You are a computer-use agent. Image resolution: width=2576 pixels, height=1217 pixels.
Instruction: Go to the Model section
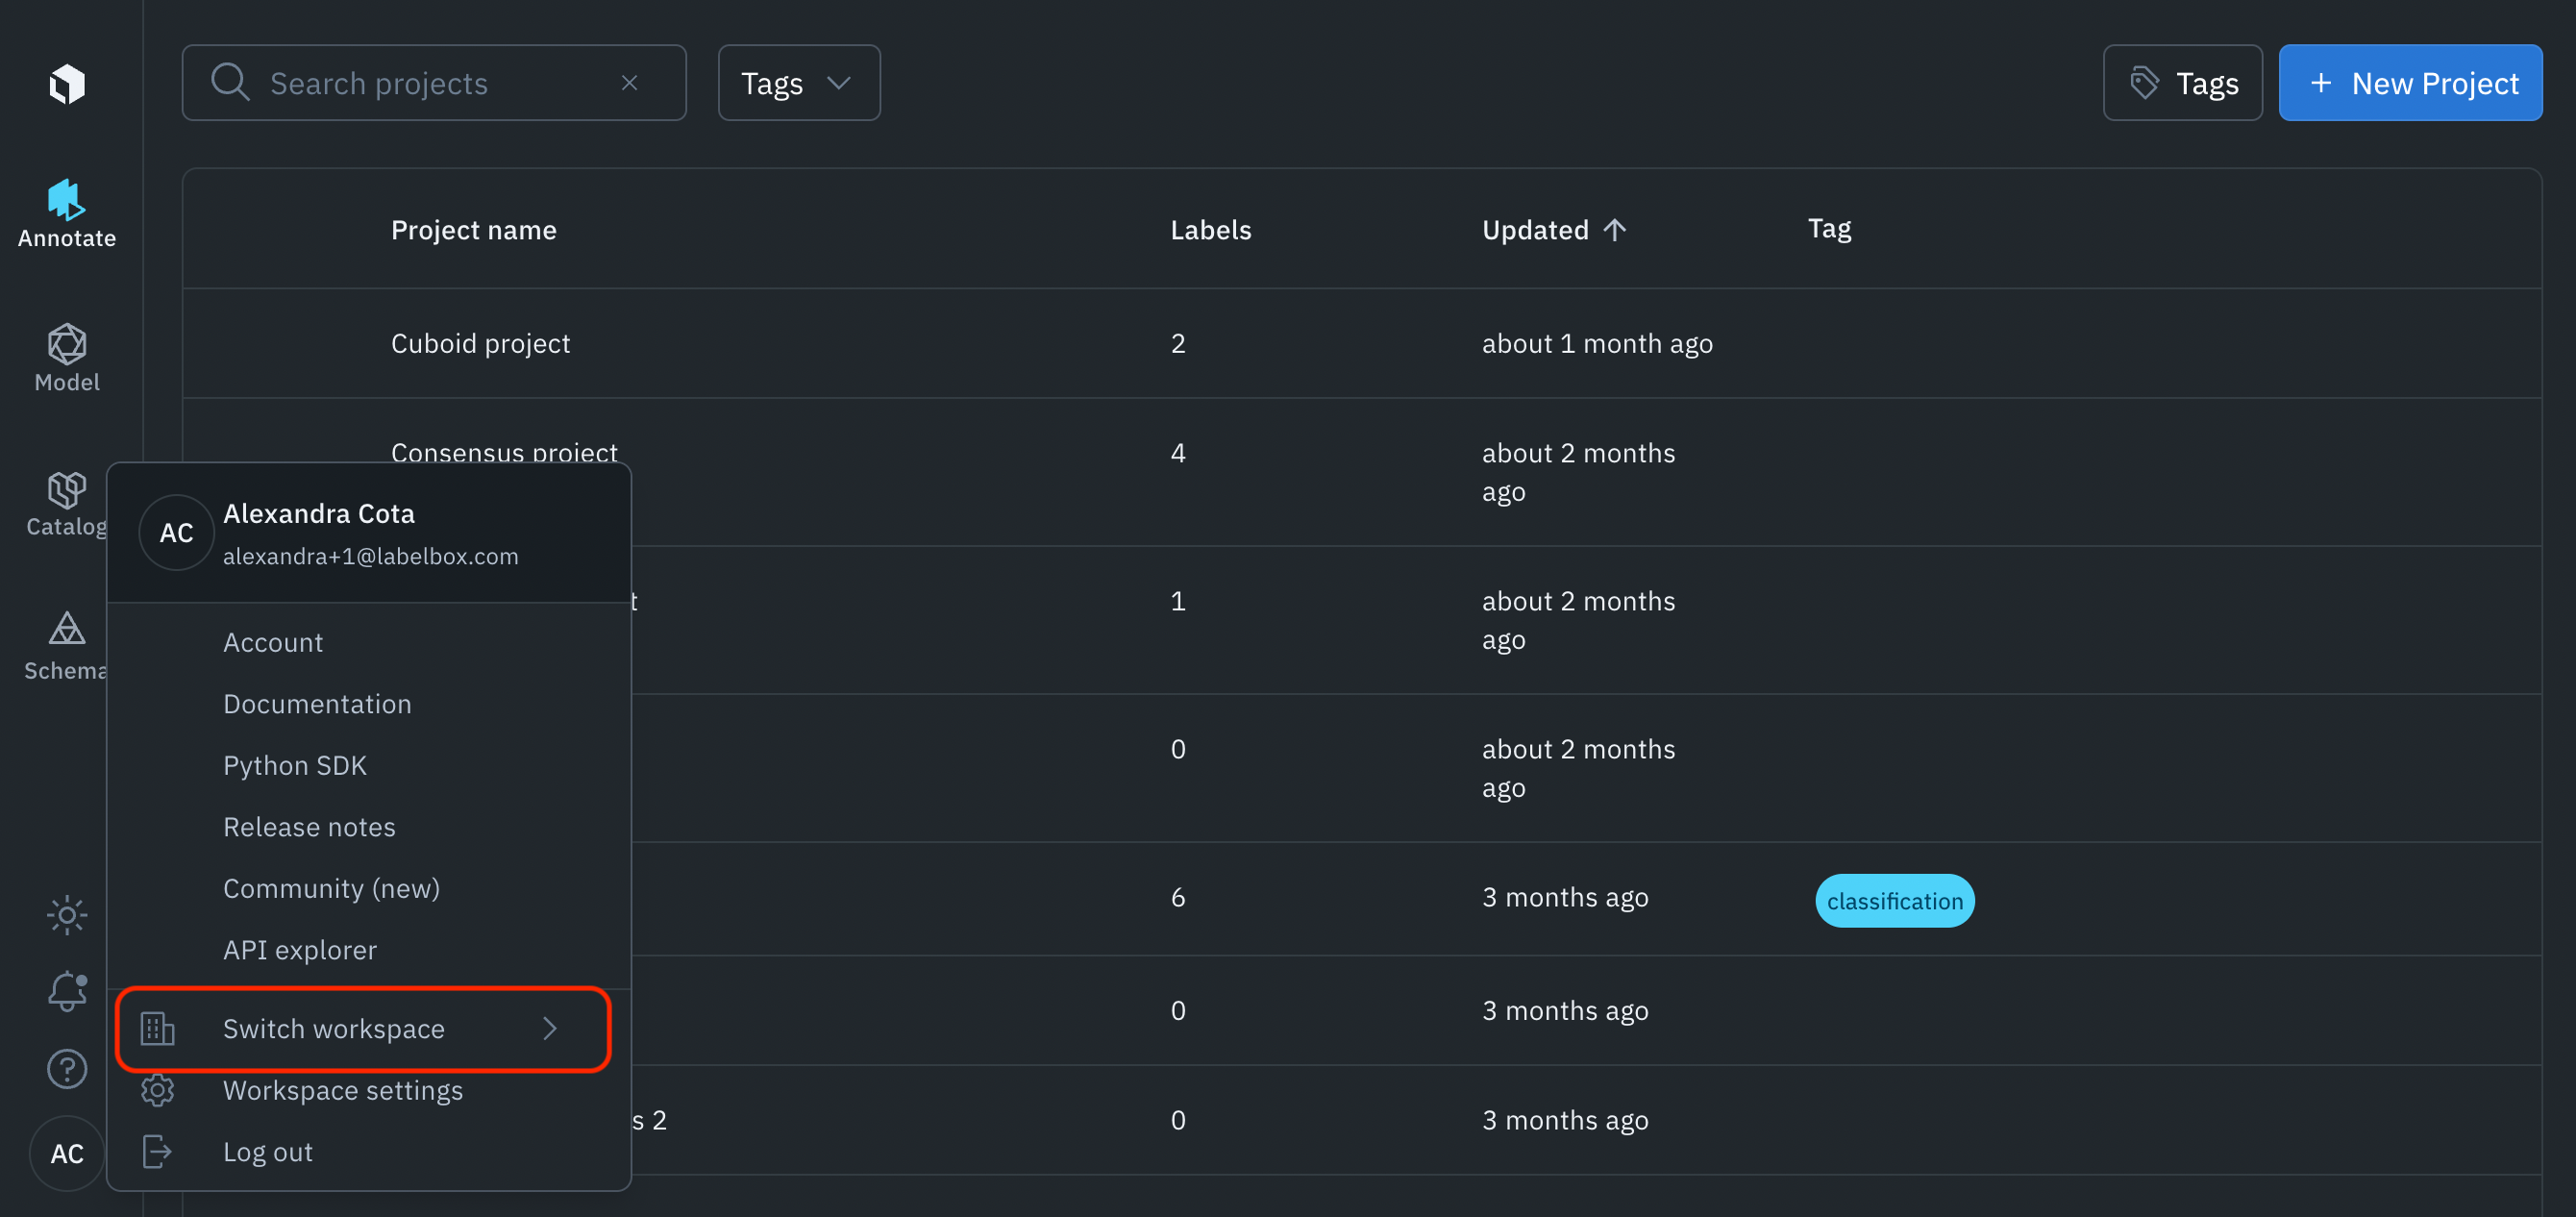(67, 357)
